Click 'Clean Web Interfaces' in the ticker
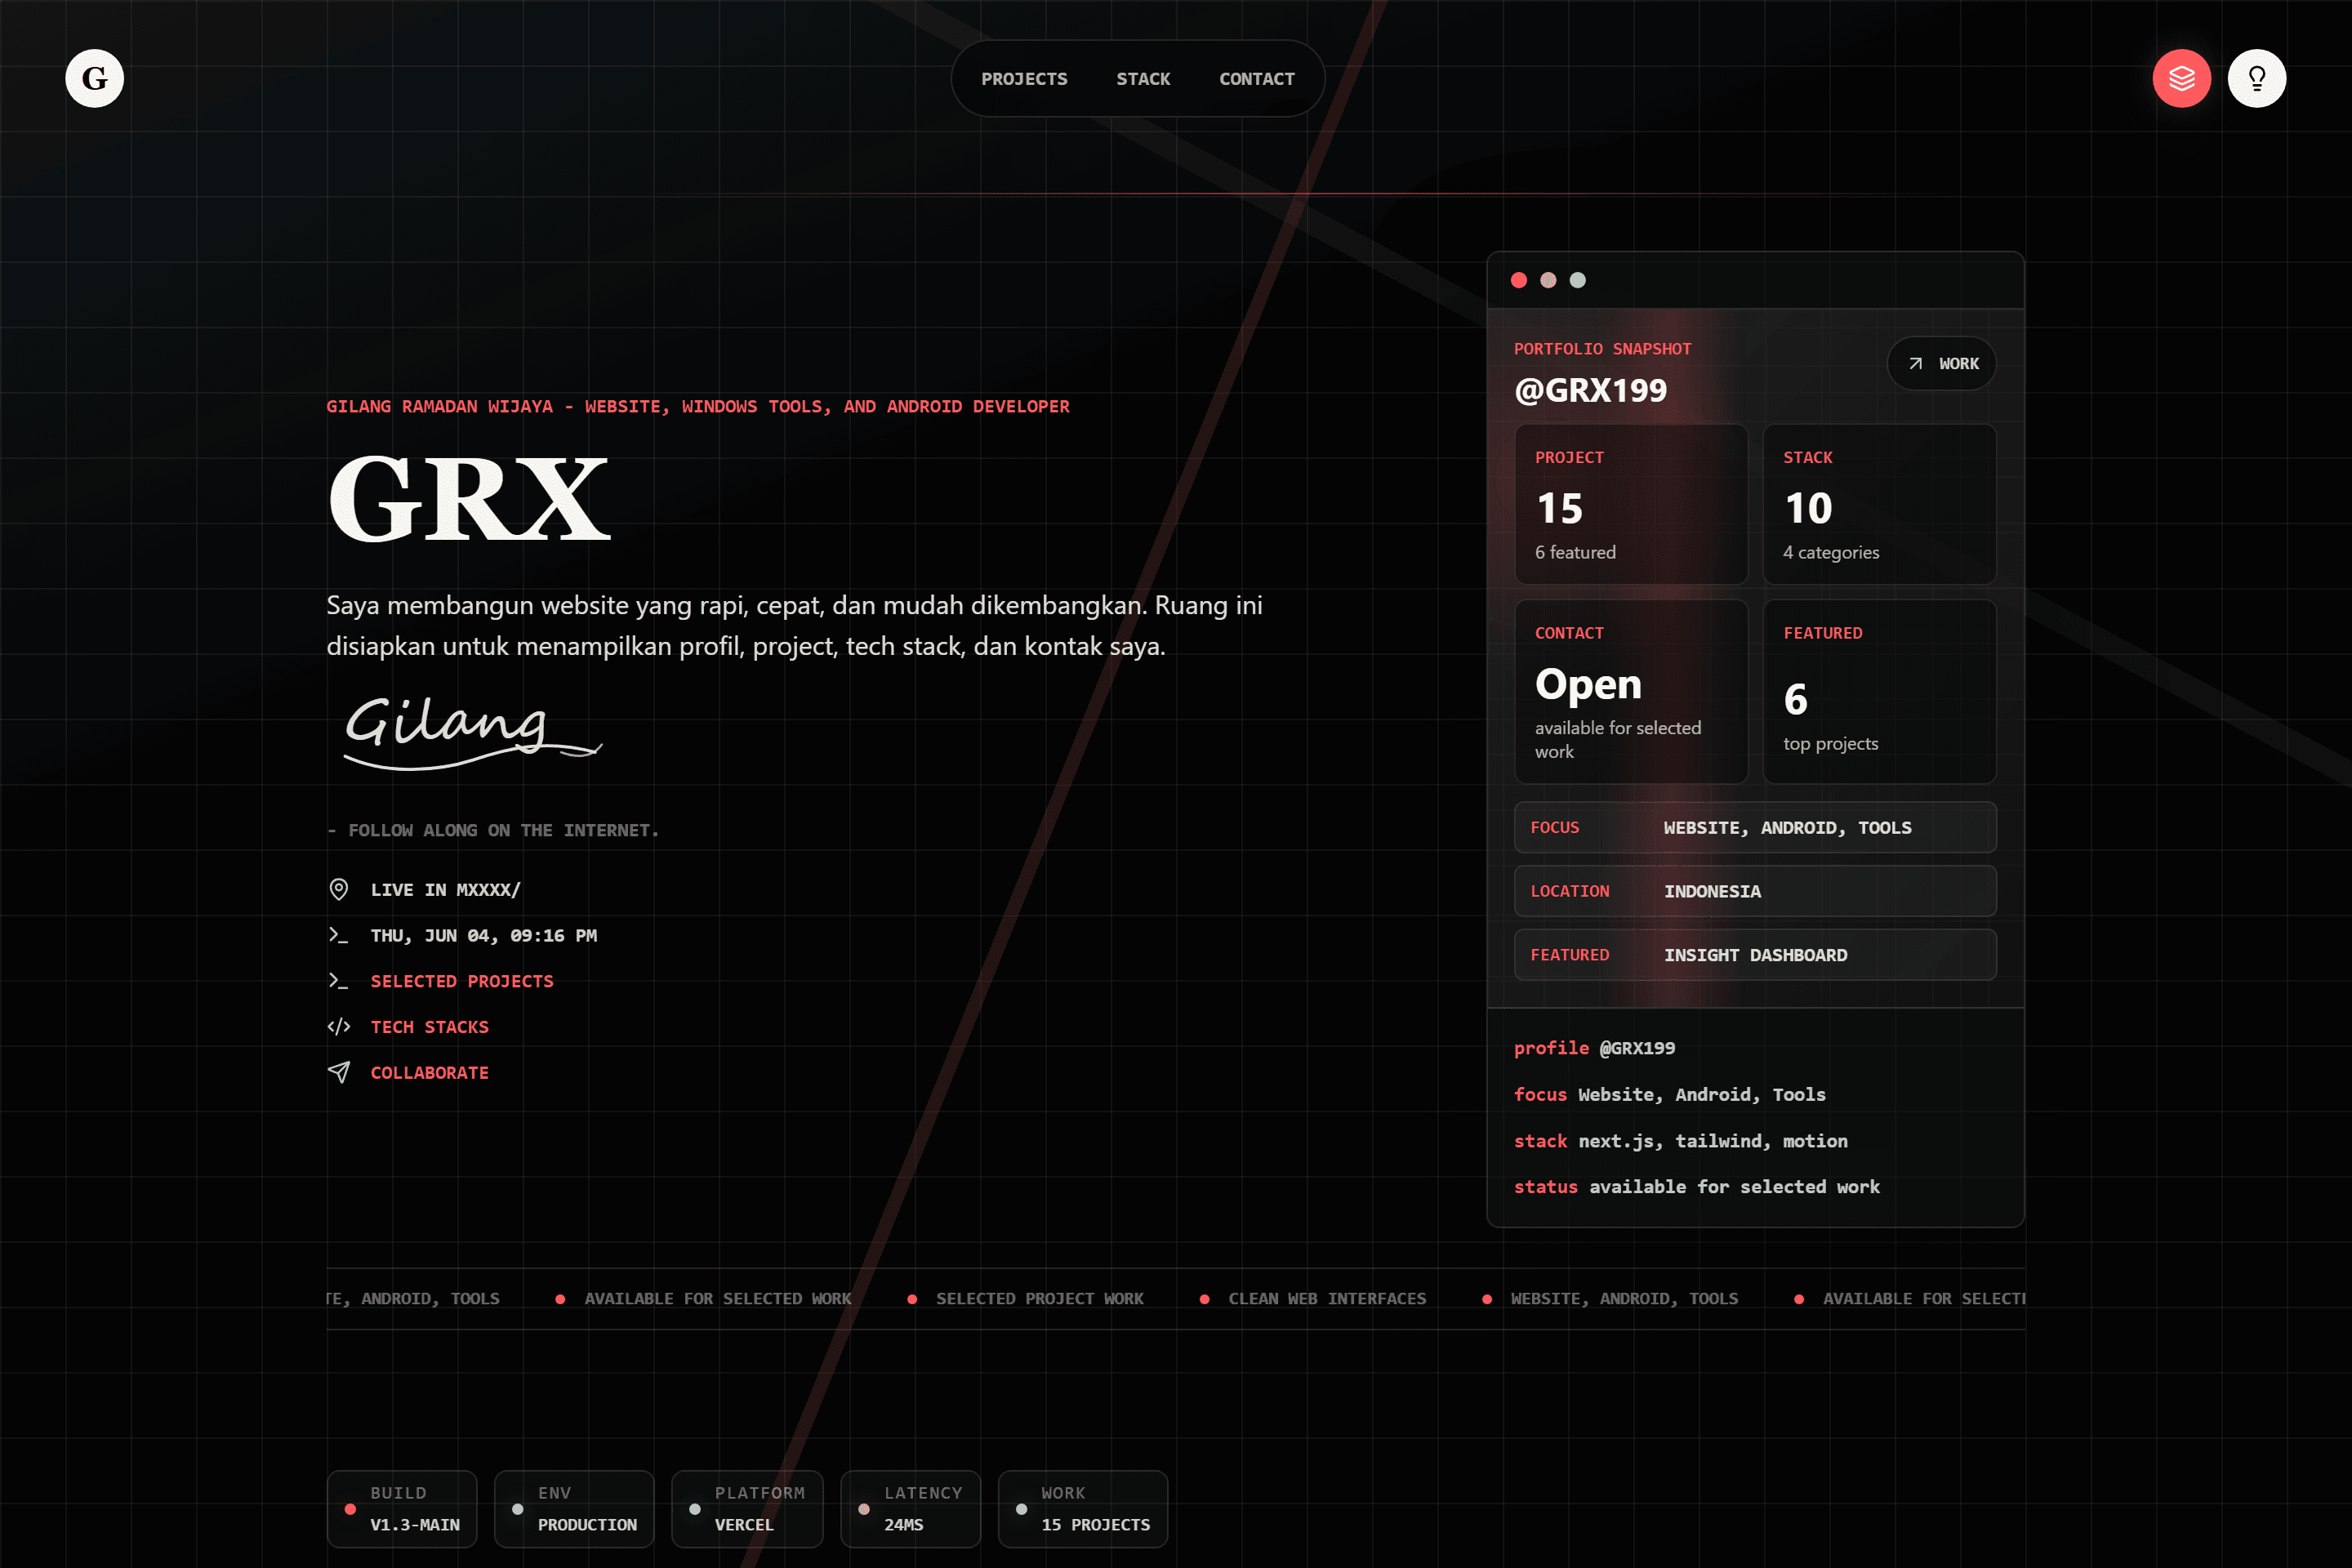The image size is (2352, 1568). (x=1327, y=1298)
